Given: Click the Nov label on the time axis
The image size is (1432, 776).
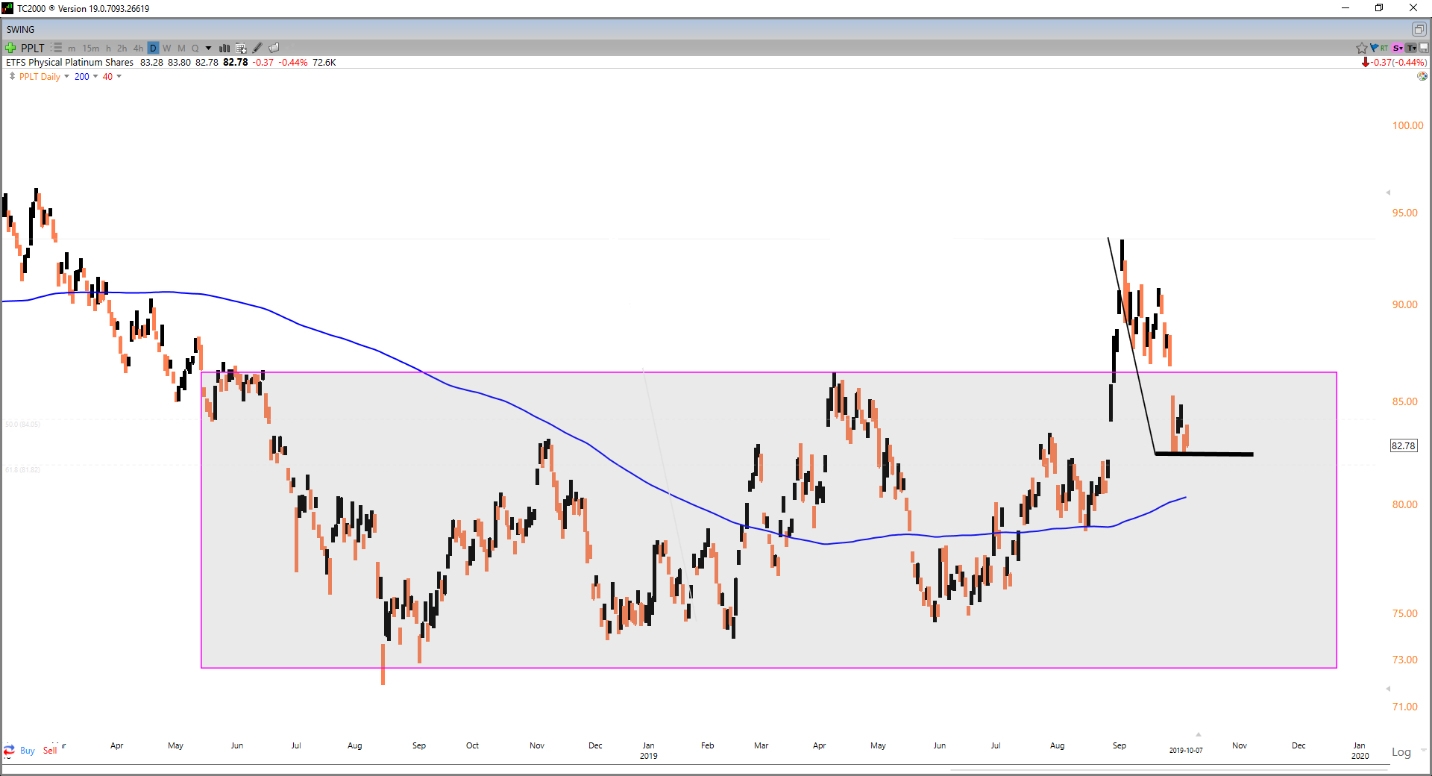Looking at the screenshot, I should [x=1240, y=745].
